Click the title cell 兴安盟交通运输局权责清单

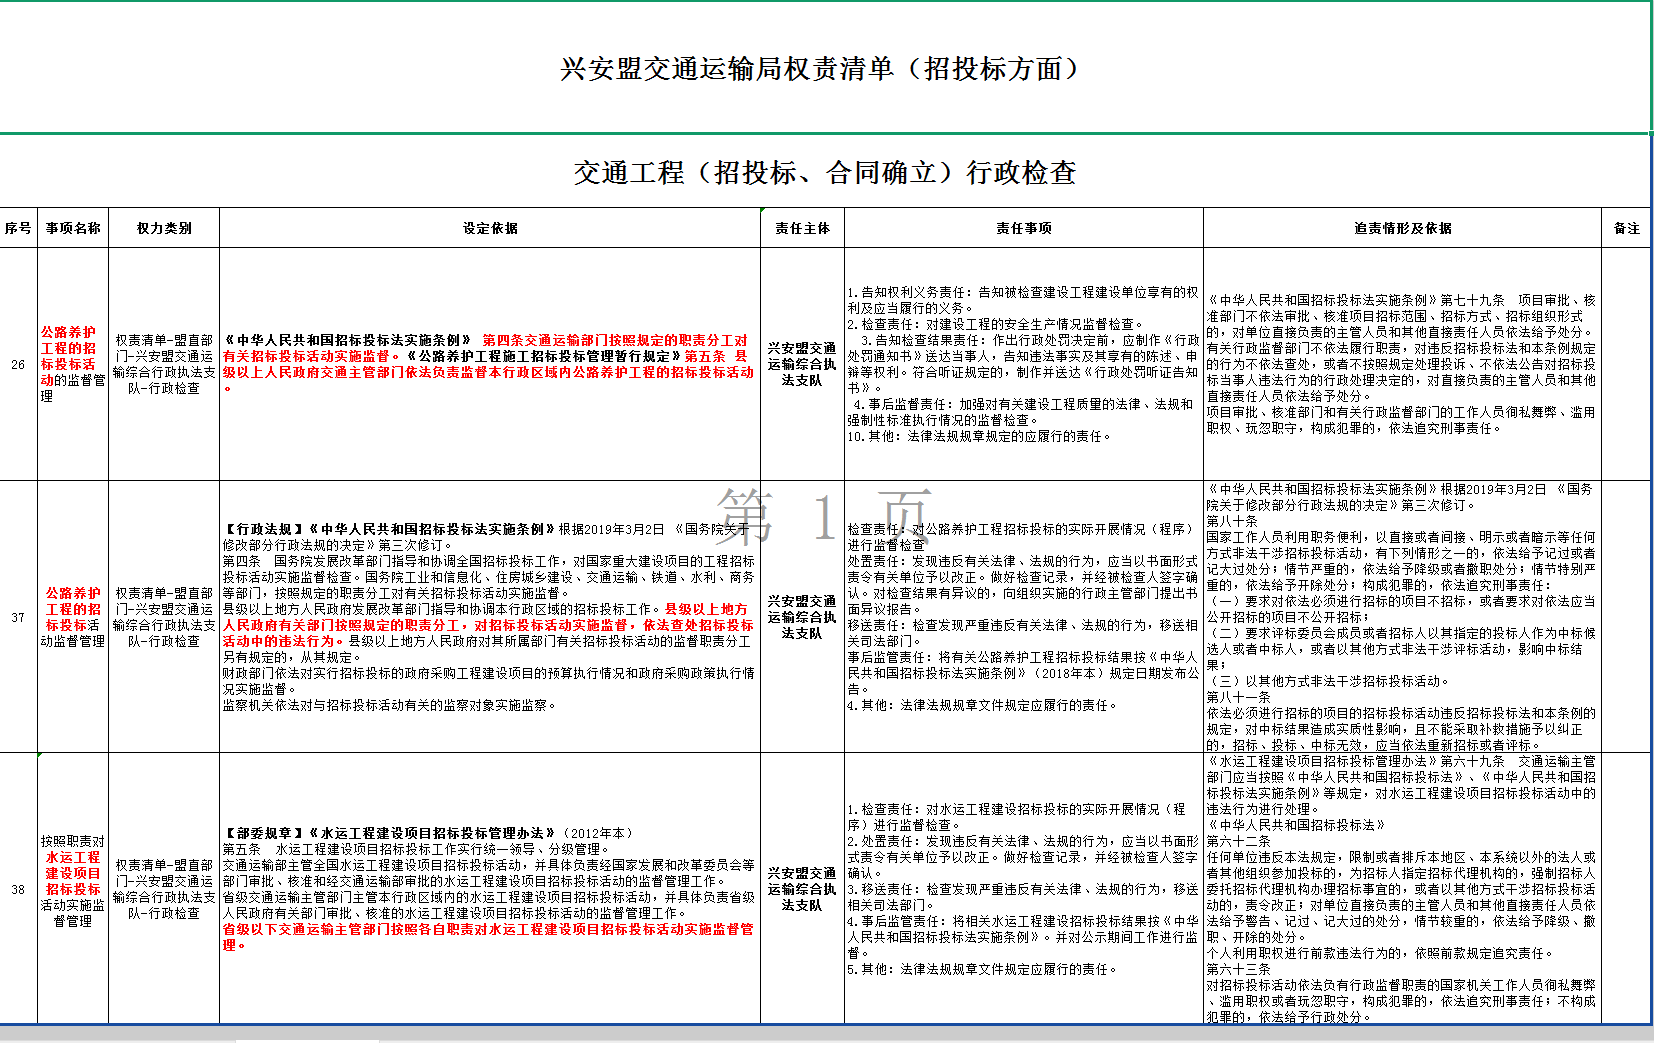click(824, 68)
